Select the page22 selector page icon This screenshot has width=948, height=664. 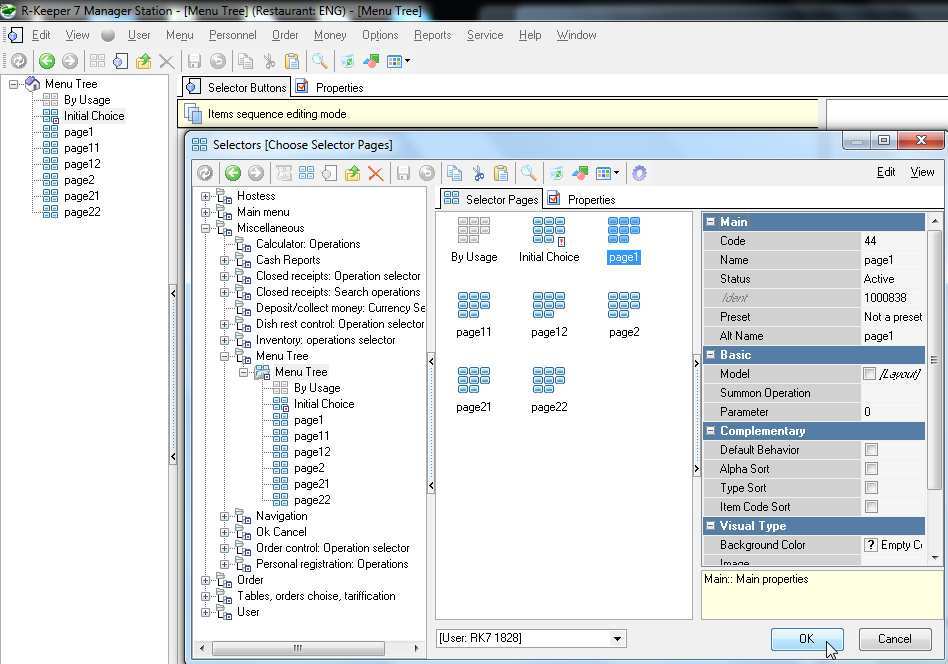click(549, 380)
